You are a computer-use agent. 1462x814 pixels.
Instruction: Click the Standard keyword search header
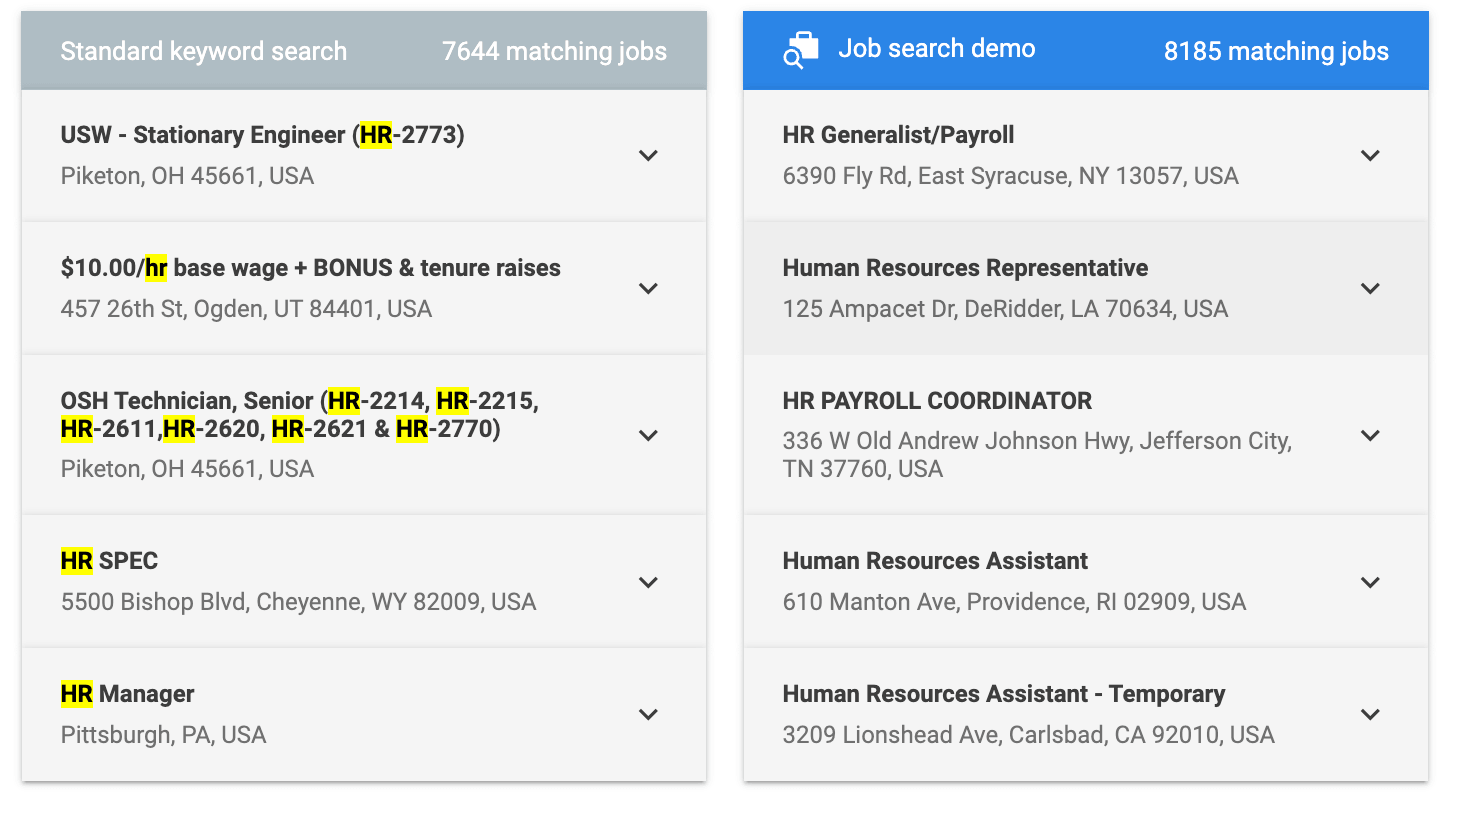click(204, 51)
